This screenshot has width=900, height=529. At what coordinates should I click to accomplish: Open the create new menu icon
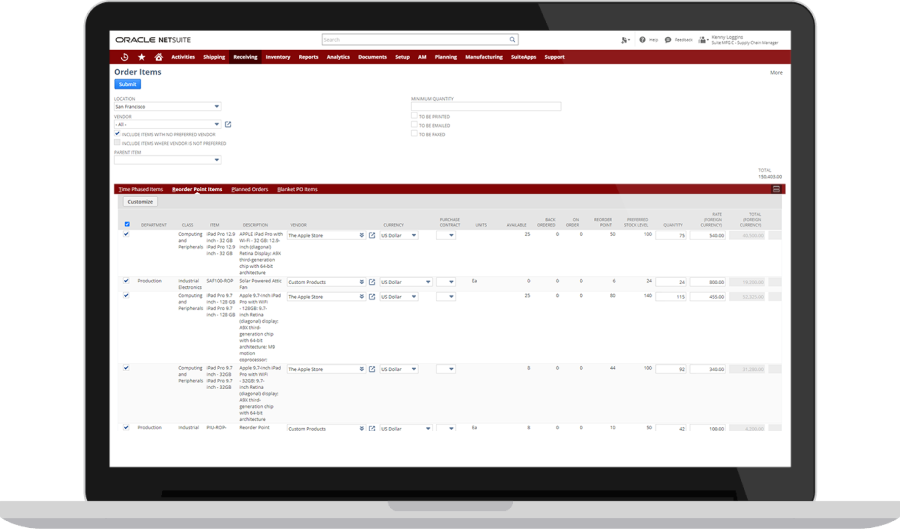625,40
